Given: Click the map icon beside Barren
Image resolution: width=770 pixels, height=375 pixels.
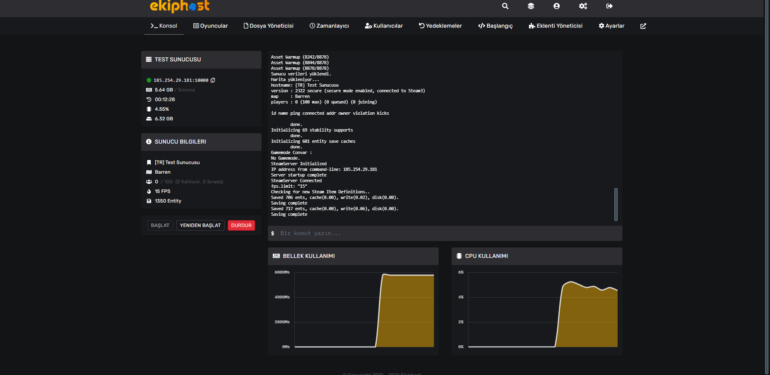Looking at the screenshot, I should (x=149, y=172).
